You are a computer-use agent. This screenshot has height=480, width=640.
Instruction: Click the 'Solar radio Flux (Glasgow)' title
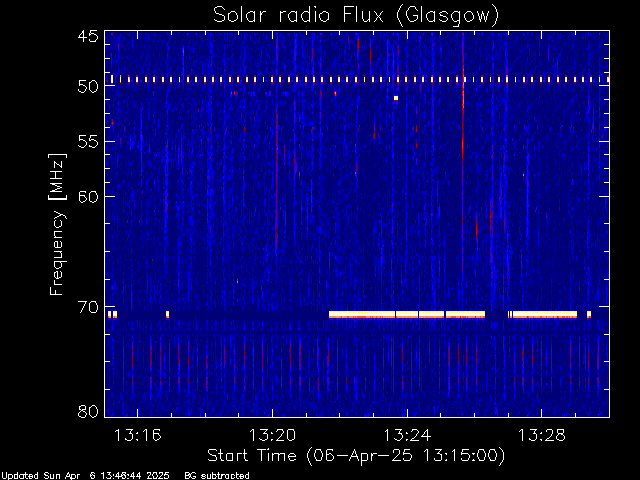click(356, 16)
